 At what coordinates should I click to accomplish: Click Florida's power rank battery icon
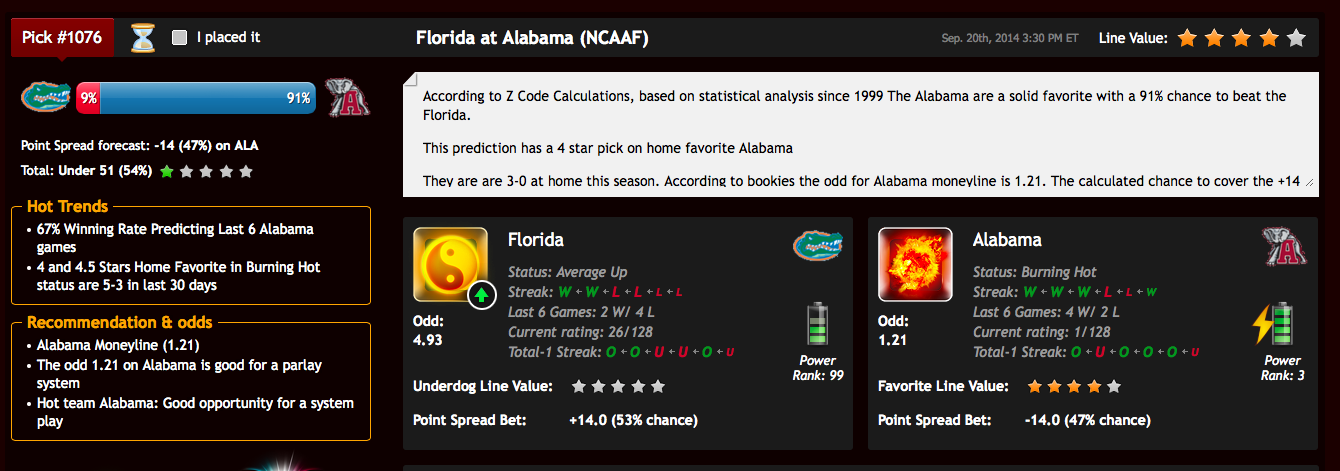pyautogui.click(x=818, y=325)
